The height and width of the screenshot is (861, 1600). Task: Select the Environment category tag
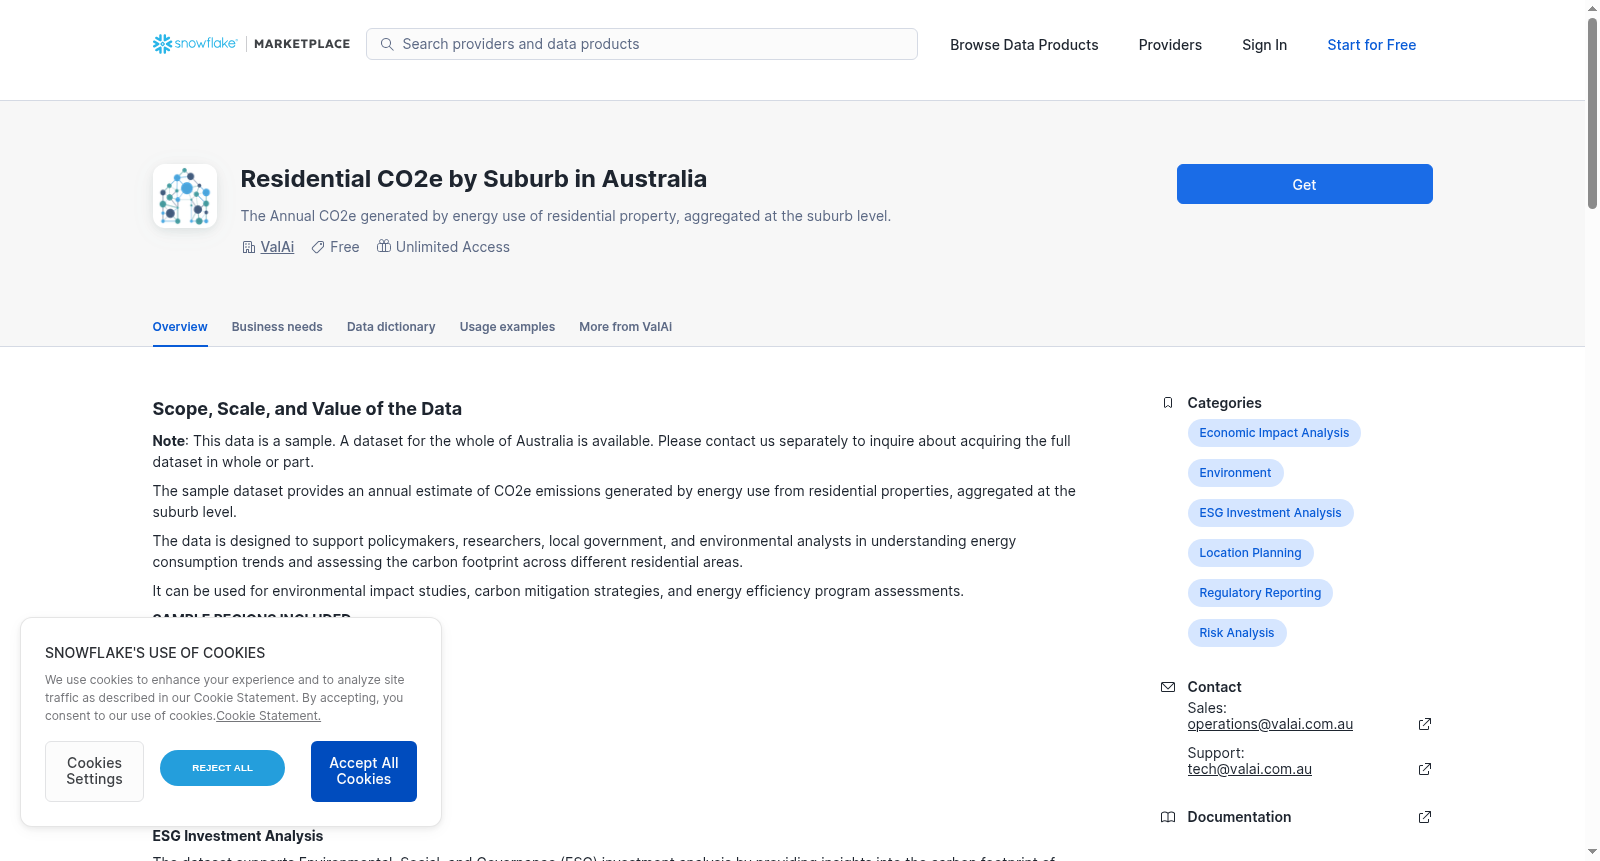tap(1235, 473)
